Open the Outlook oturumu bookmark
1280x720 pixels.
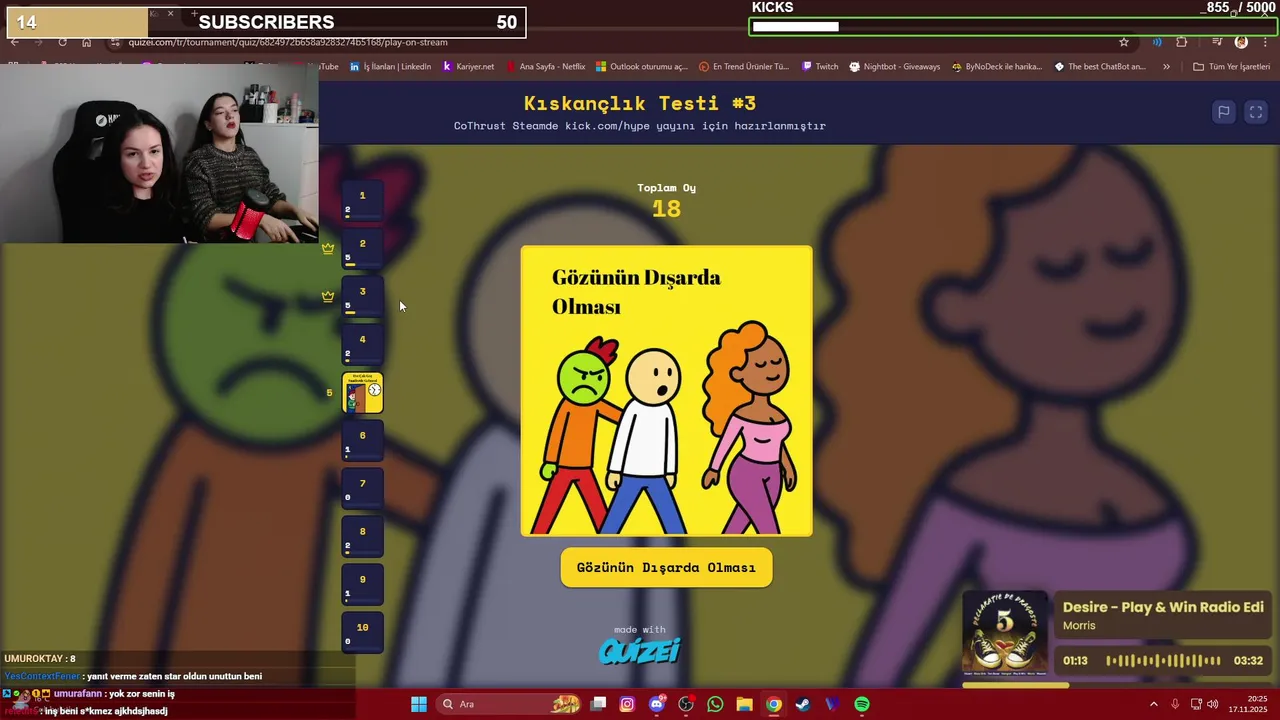click(x=642, y=67)
